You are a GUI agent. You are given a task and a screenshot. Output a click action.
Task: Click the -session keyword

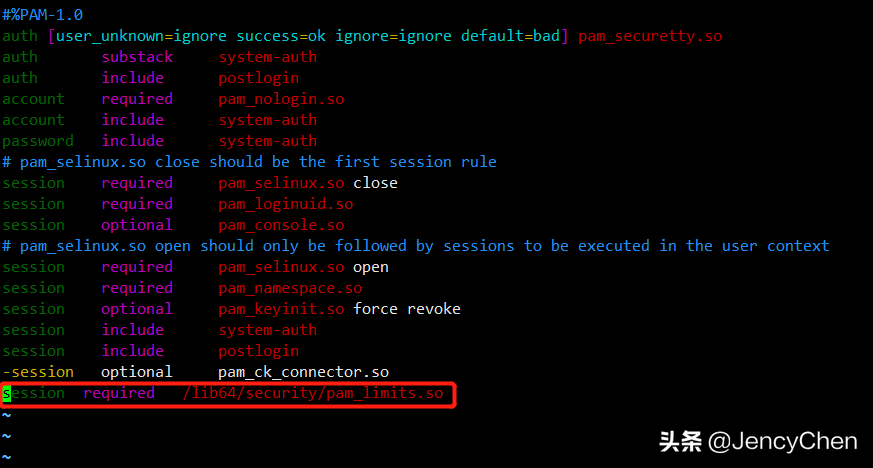coord(38,372)
